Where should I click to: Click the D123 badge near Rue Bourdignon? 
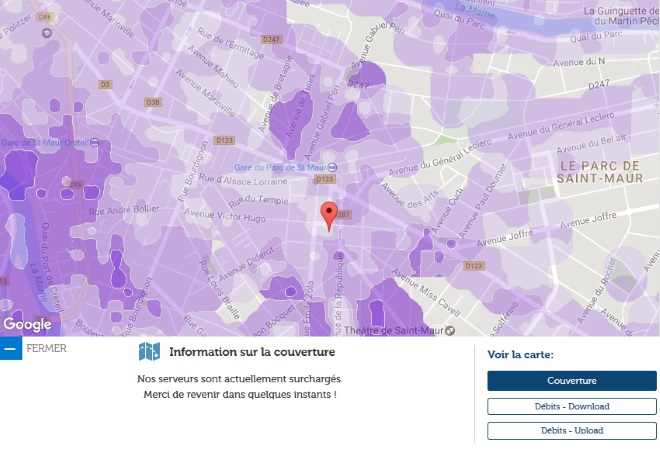point(224,140)
